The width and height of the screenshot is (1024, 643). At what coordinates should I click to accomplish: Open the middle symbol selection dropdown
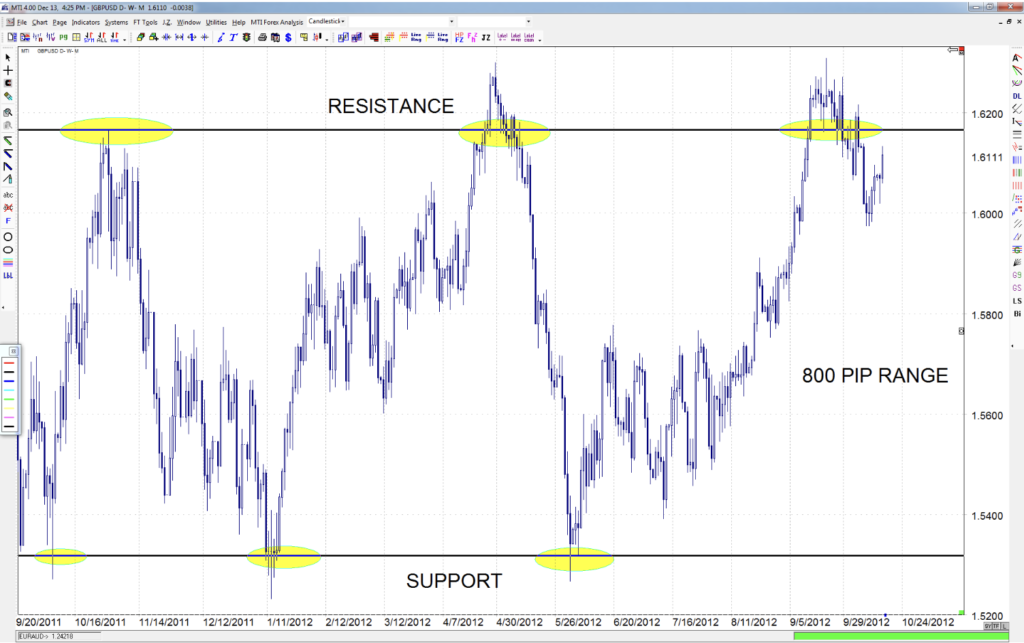pyautogui.click(x=451, y=21)
